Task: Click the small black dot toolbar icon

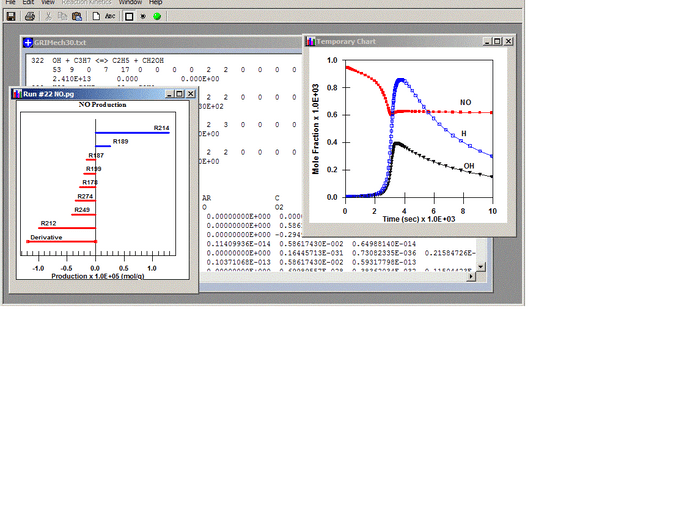Action: 143,16
